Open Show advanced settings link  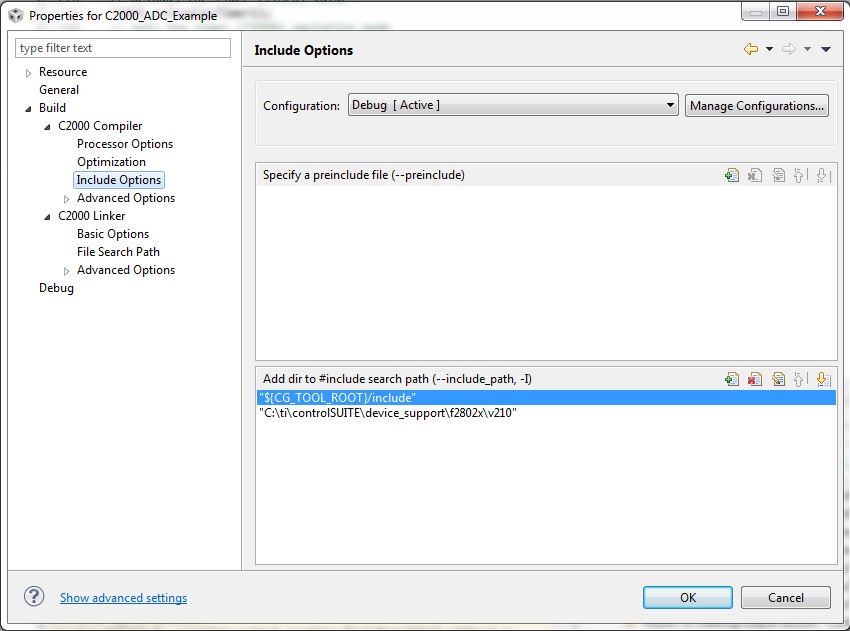point(123,597)
